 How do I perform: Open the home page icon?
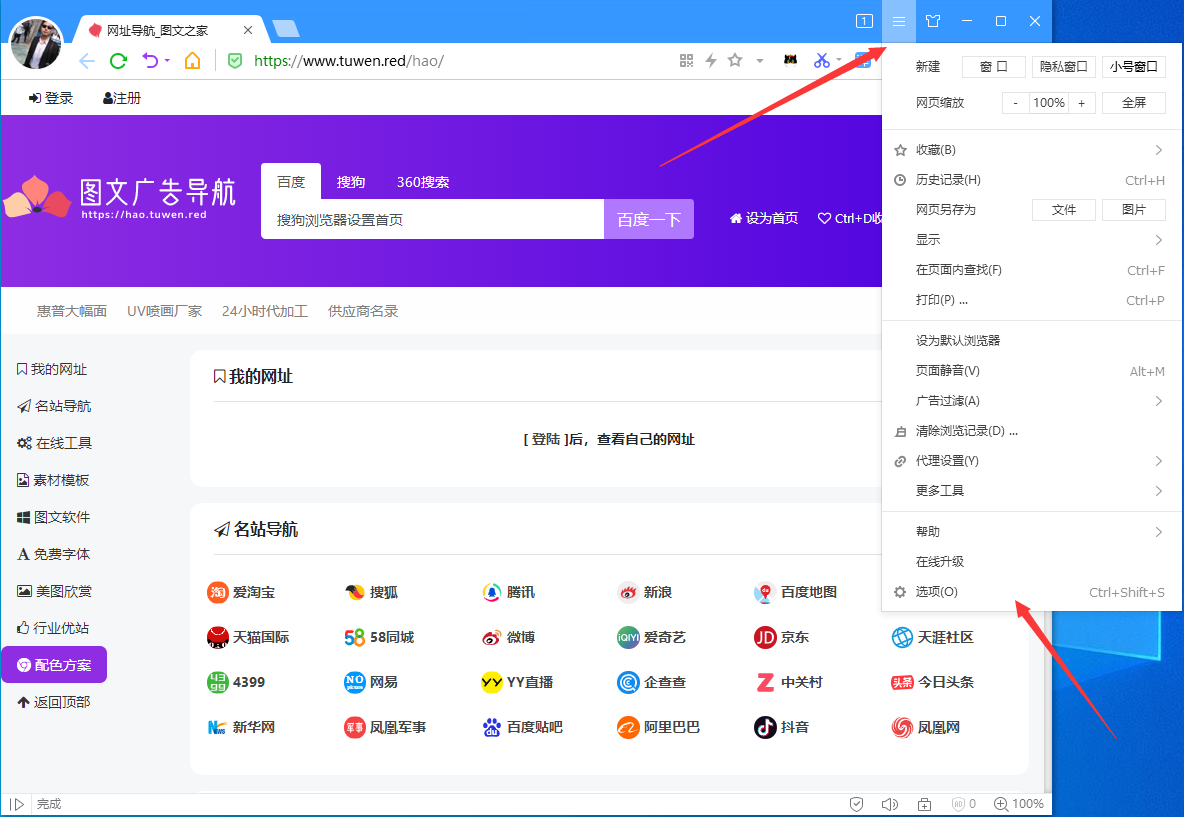click(193, 60)
